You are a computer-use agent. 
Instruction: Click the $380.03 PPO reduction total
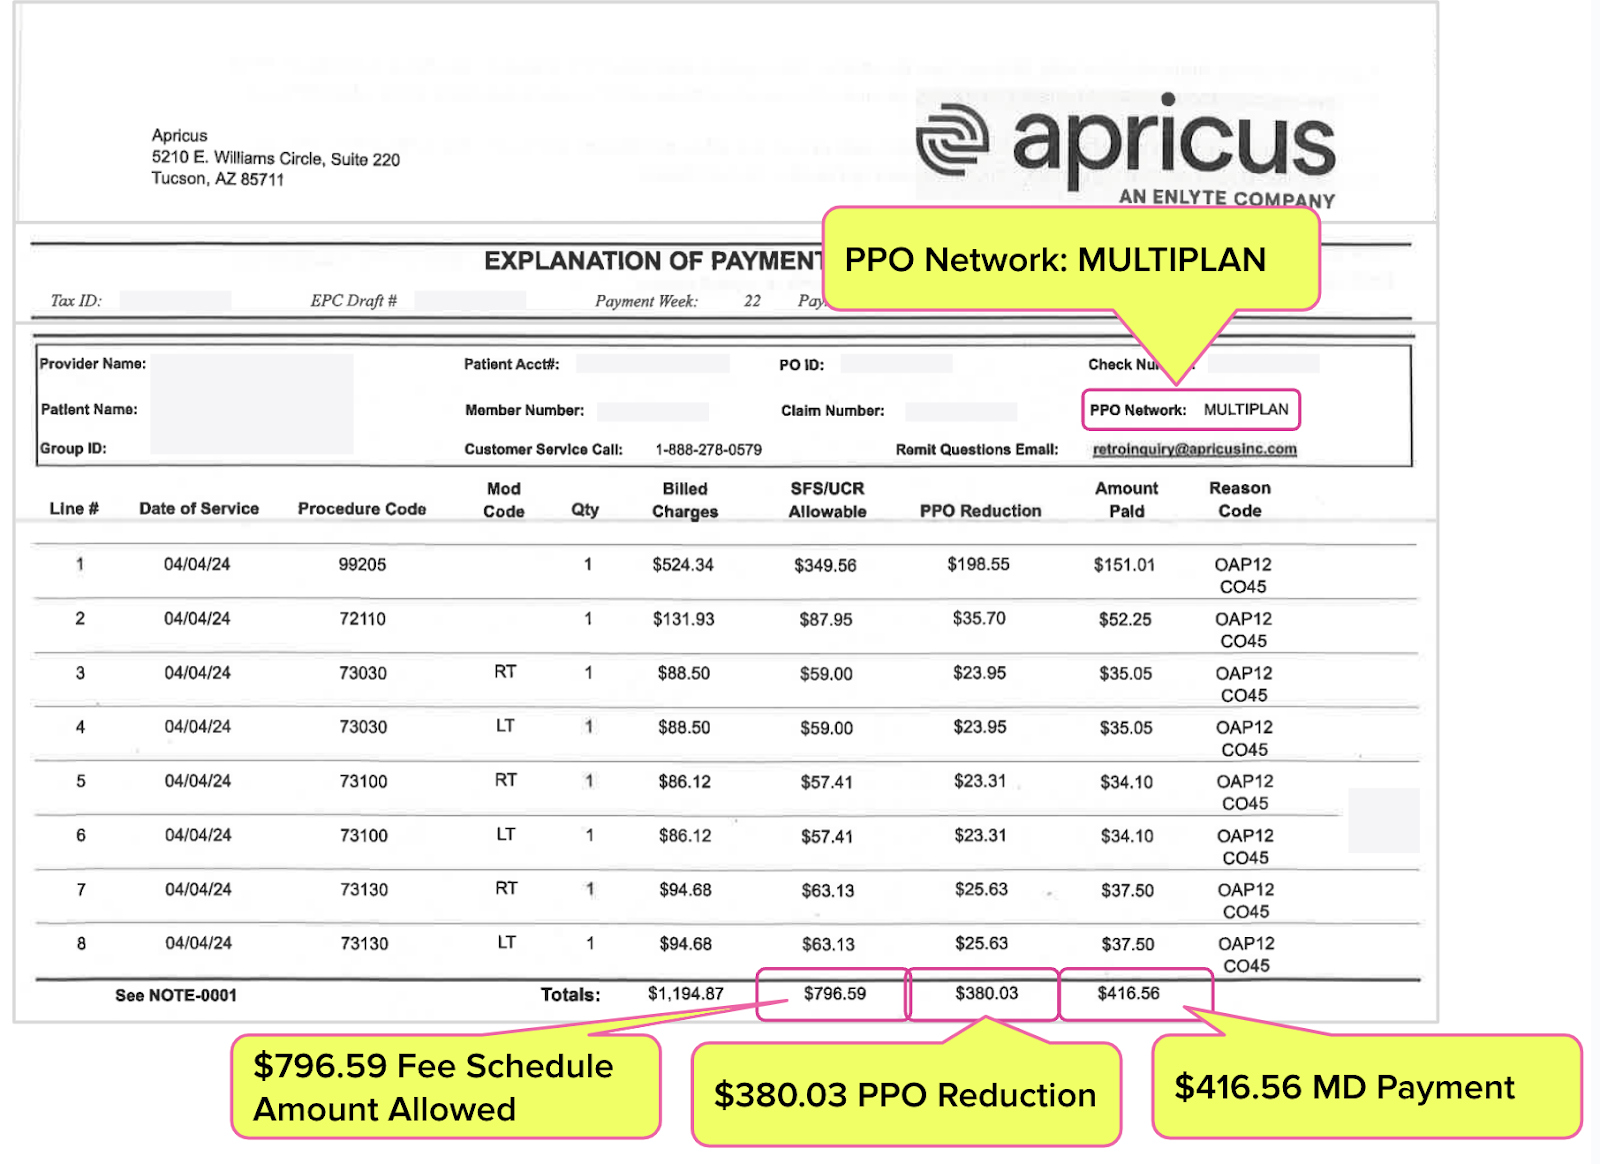[987, 994]
